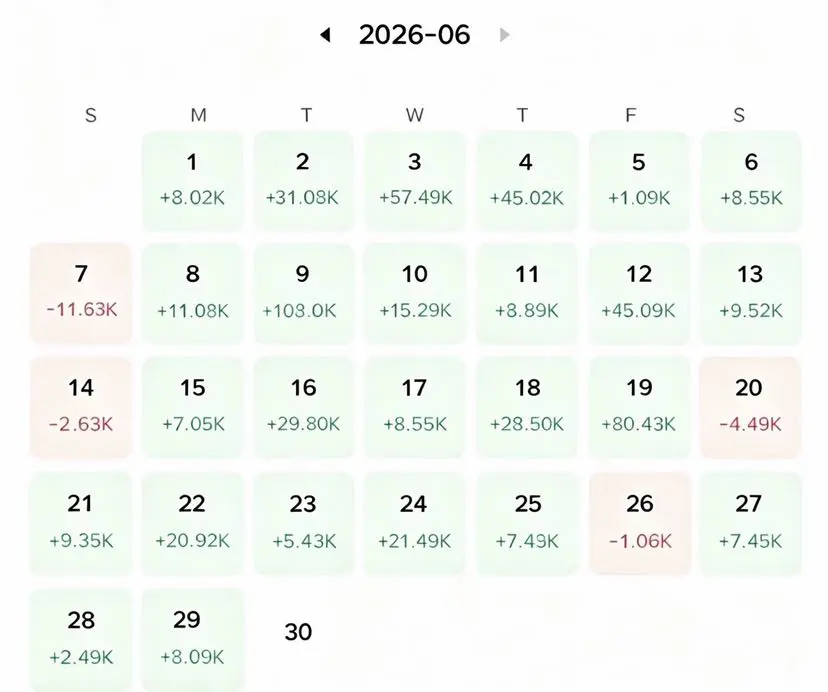This screenshot has width=828, height=692.
Task: Select June 1 showing +8.02K
Action: tap(192, 181)
